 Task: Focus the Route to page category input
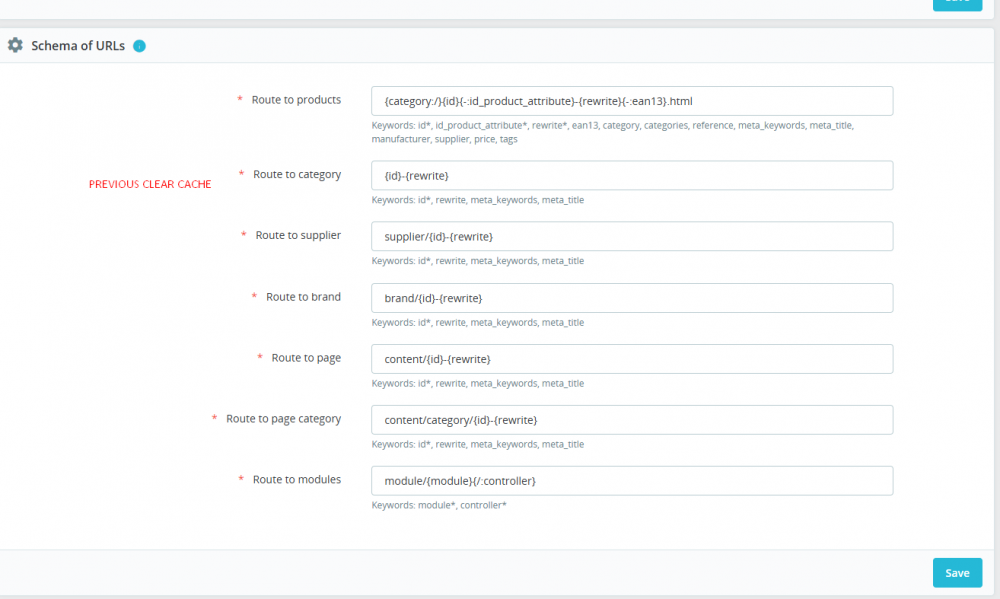point(631,420)
